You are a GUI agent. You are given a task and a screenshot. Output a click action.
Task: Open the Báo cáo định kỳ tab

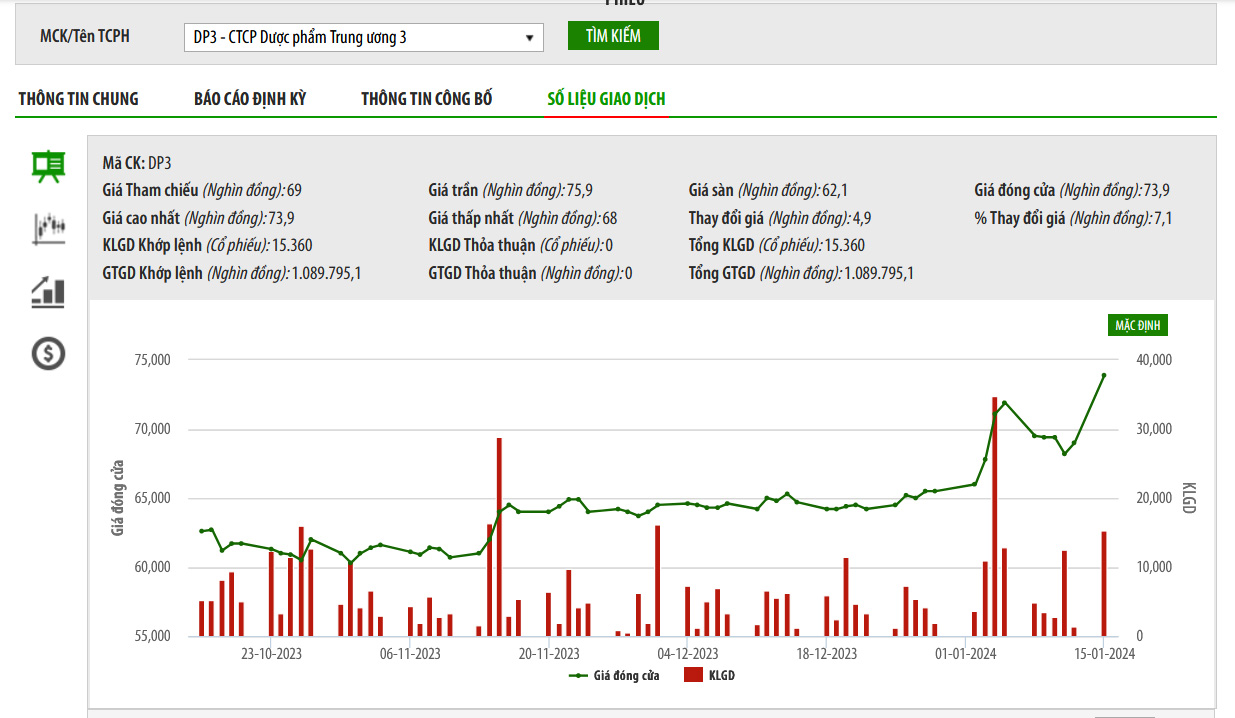point(250,99)
